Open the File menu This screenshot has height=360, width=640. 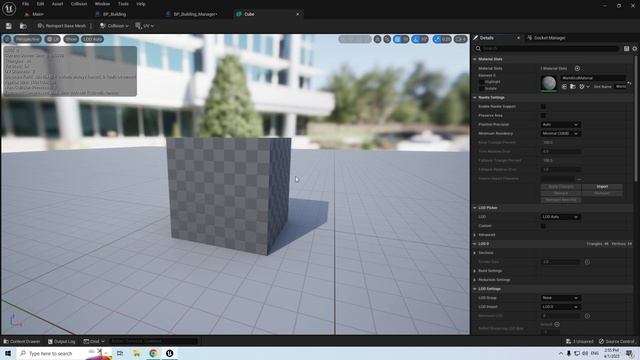pos(25,4)
